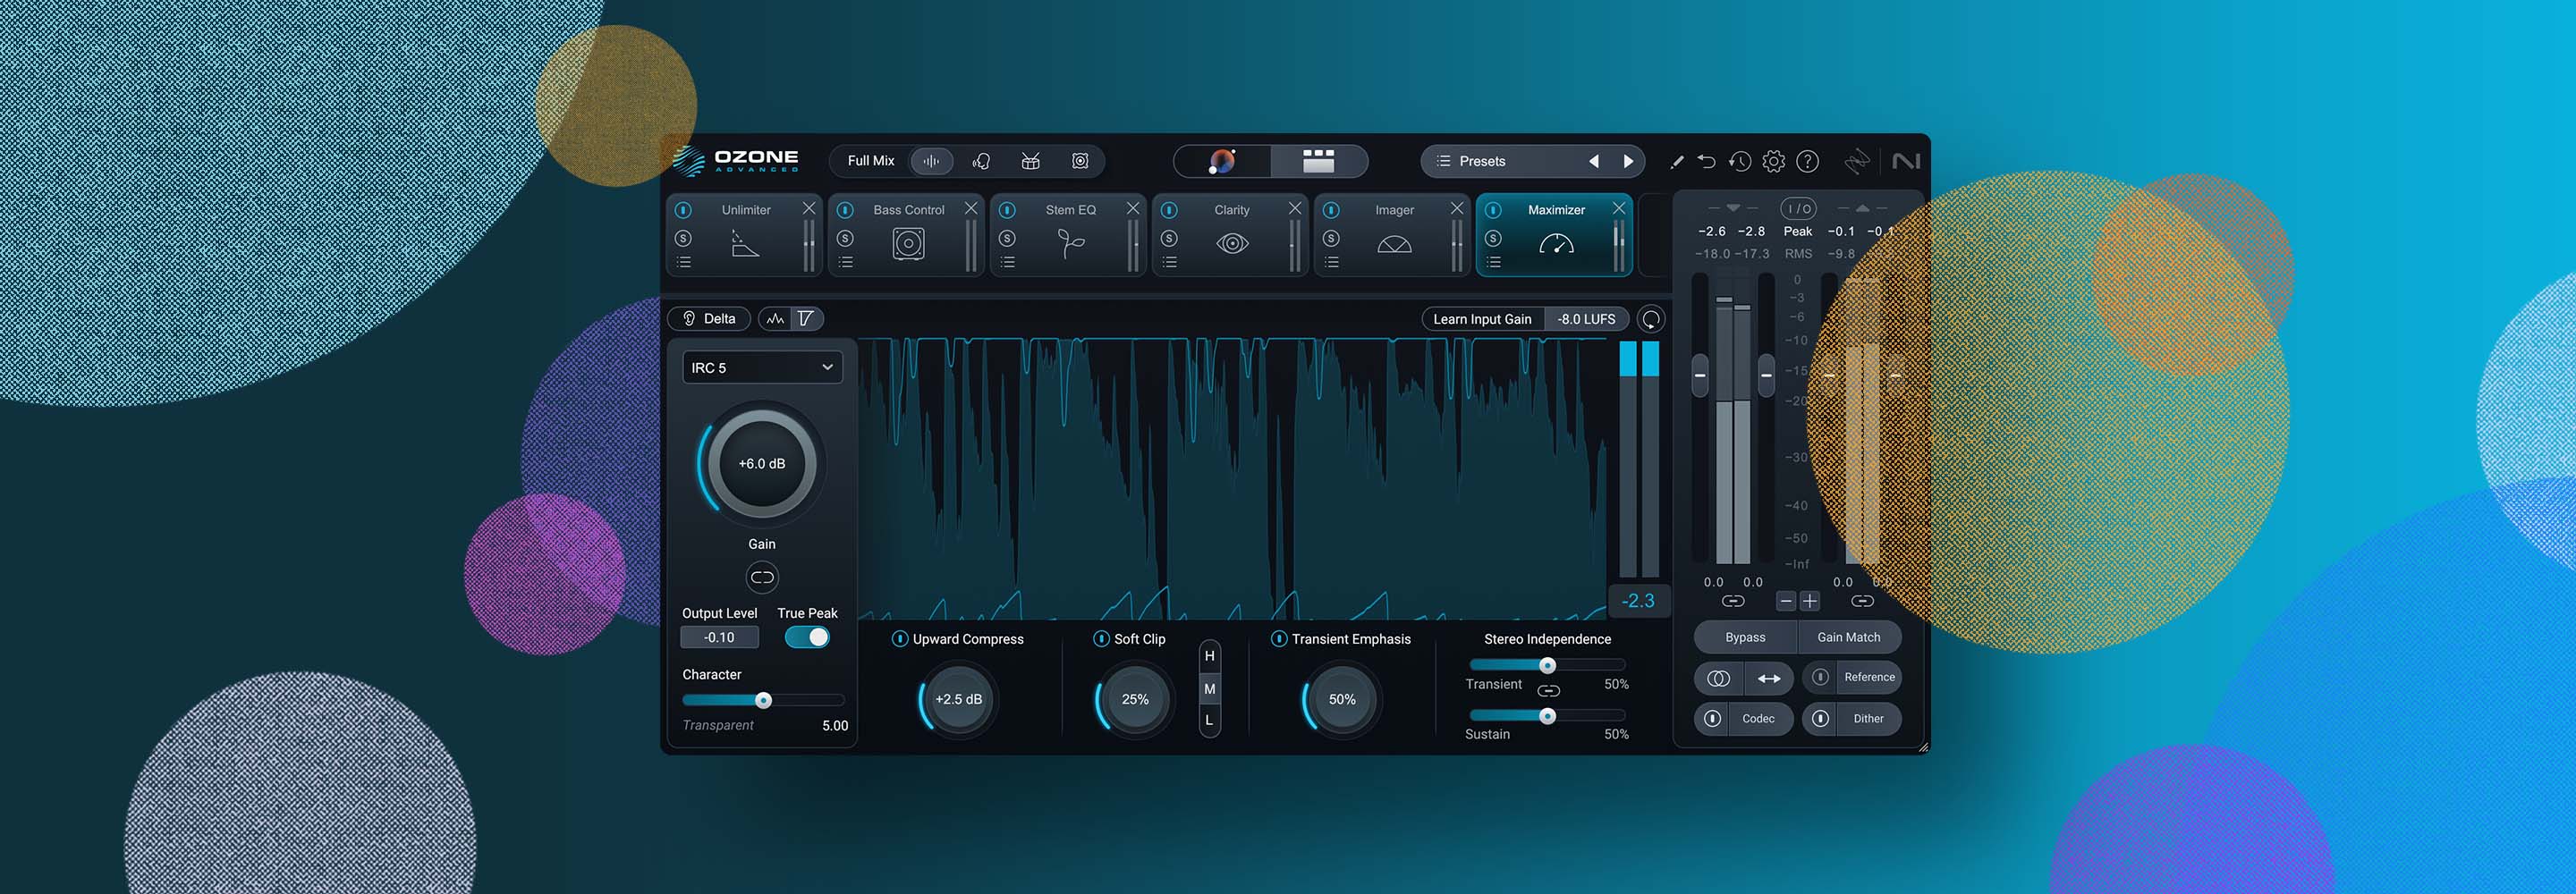This screenshot has height=894, width=2576.
Task: Toggle power on the Bass Control module
Action: [846, 210]
